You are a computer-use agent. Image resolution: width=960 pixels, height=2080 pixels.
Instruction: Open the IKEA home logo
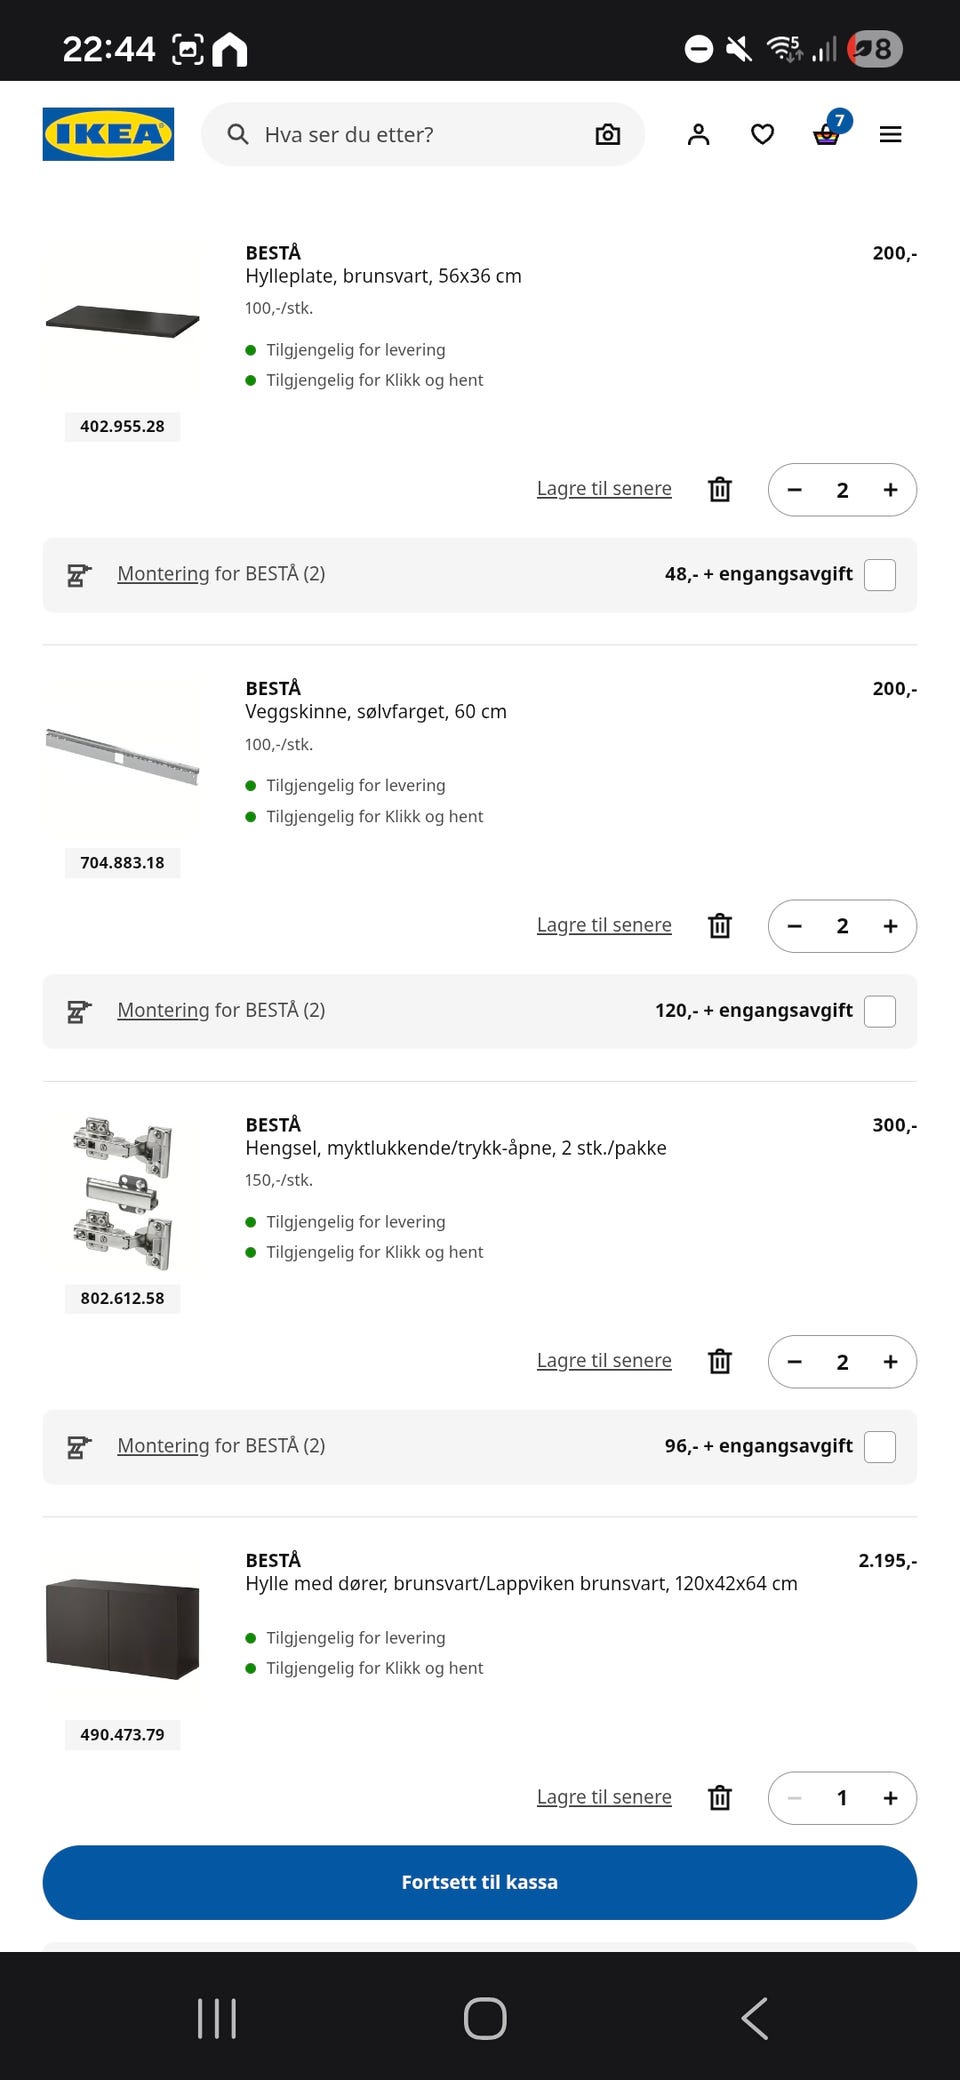(108, 134)
